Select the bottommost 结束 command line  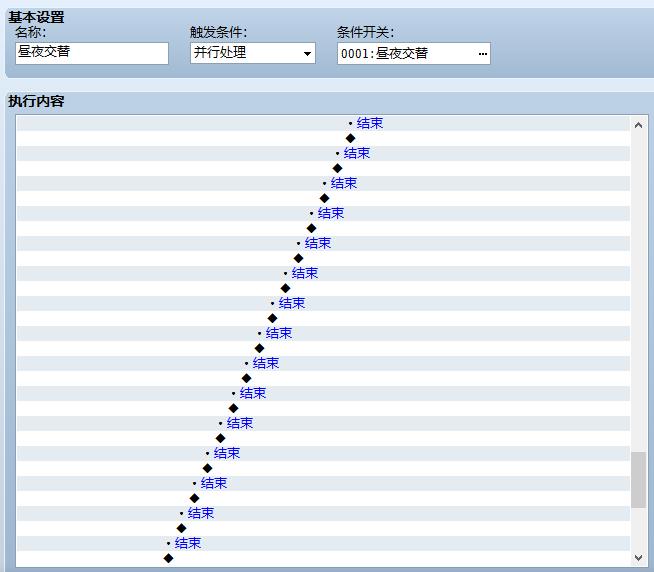[x=323, y=543]
